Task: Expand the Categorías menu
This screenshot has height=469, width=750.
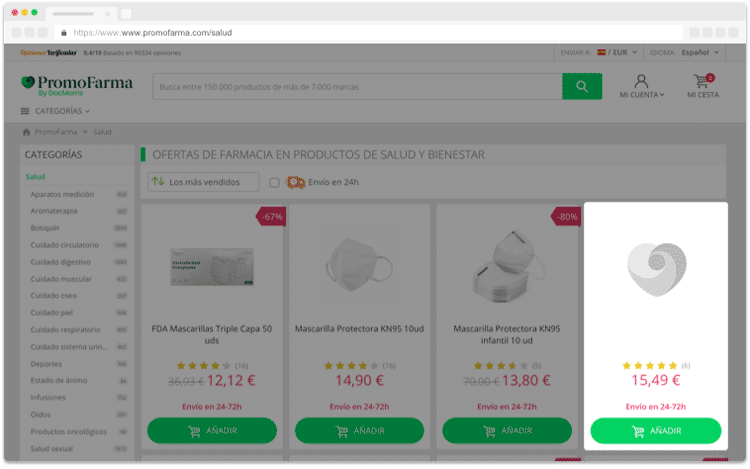Action: [55, 111]
